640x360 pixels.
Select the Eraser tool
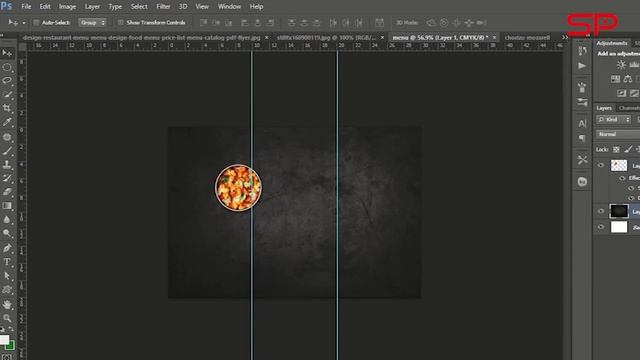click(7, 192)
